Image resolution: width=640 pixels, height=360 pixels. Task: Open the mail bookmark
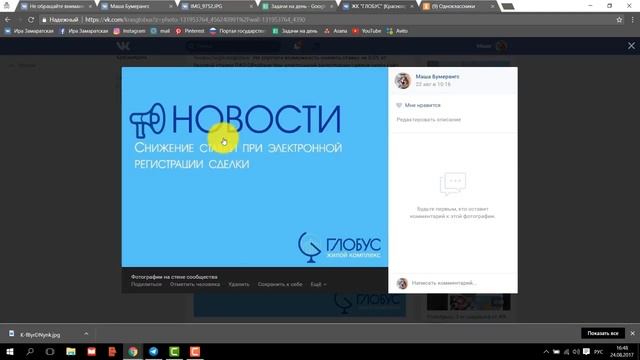click(160, 31)
